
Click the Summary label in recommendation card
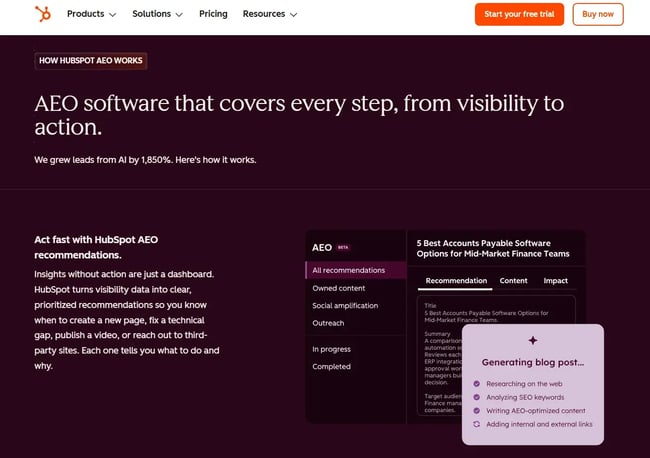pyautogui.click(x=437, y=334)
